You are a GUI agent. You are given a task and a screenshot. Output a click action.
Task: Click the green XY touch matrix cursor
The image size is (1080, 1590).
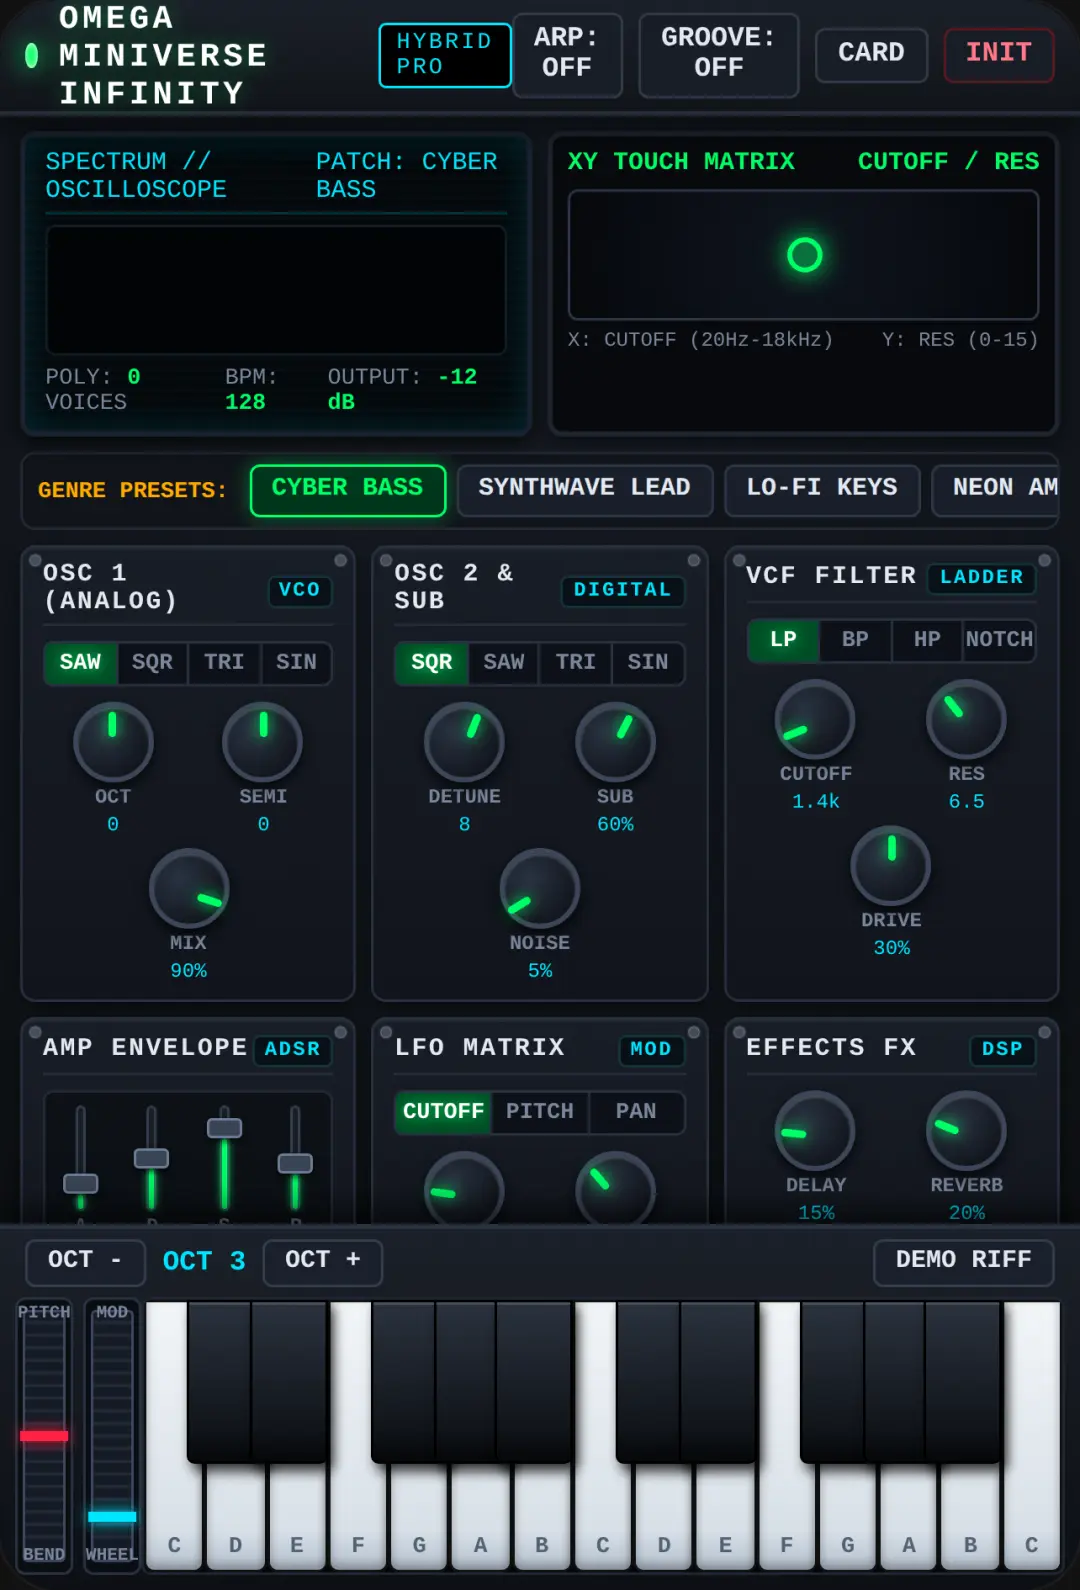[805, 255]
